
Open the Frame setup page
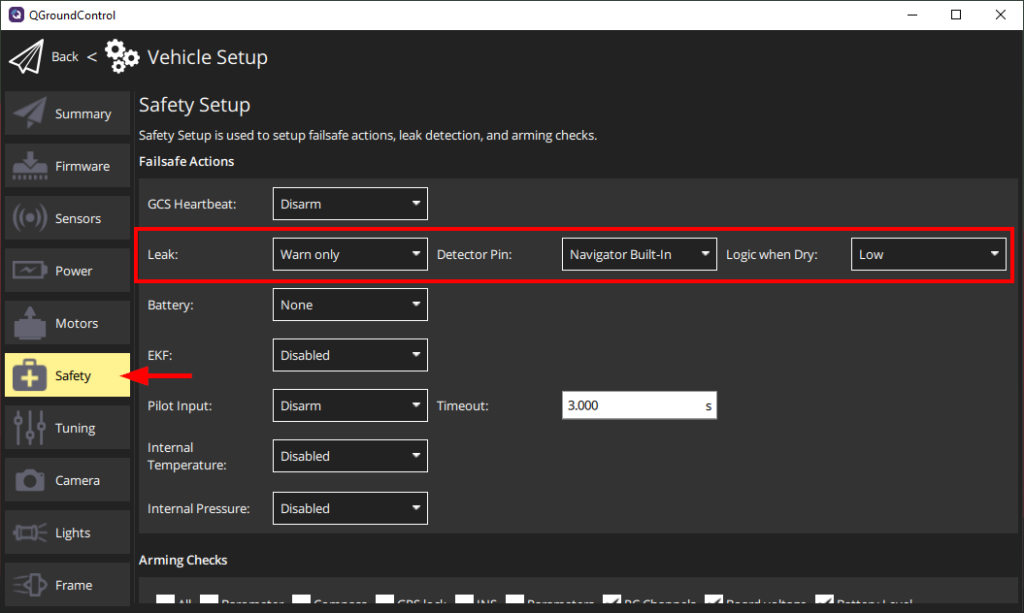coord(68,585)
